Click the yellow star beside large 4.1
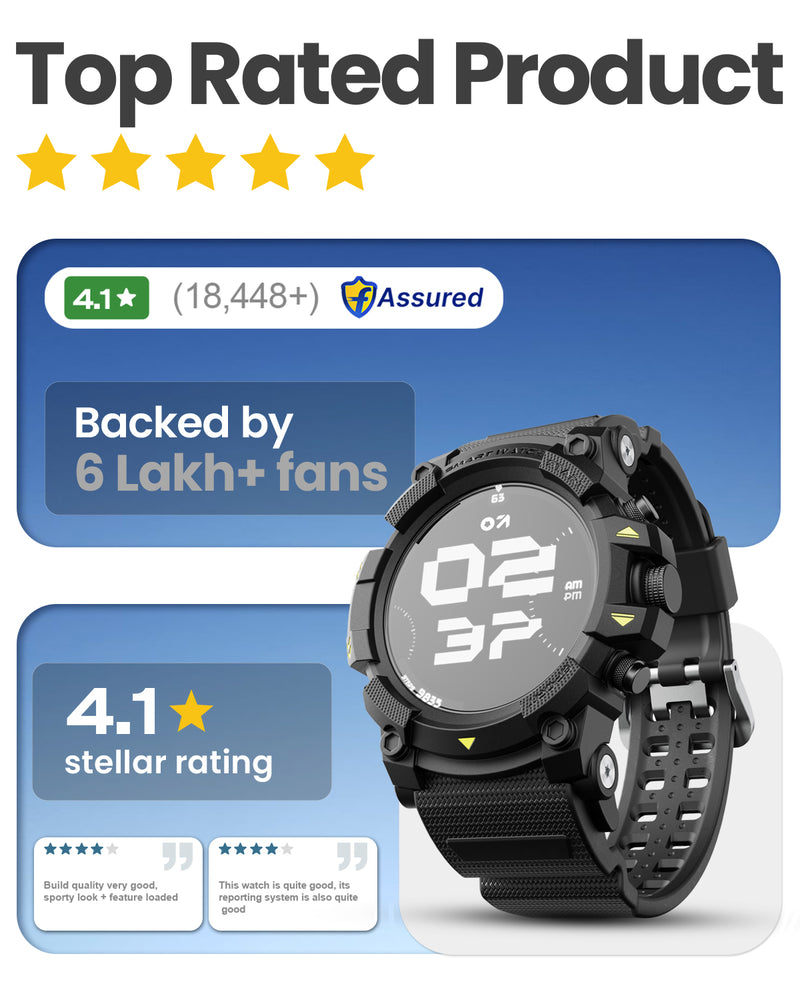The height and width of the screenshot is (992, 800). point(191,711)
